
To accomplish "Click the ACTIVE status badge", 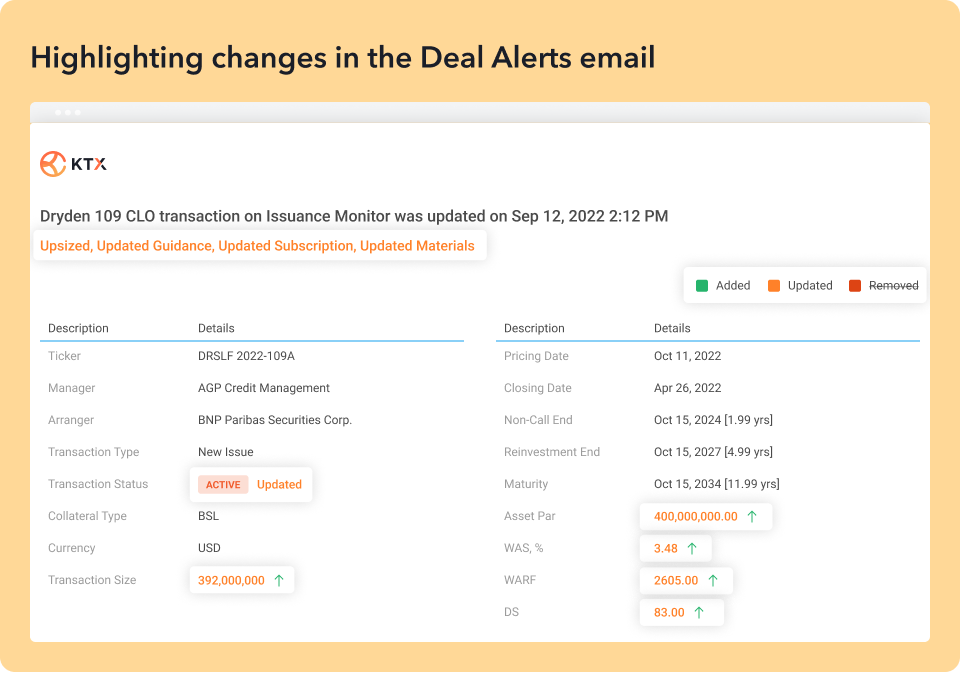I will point(223,484).
